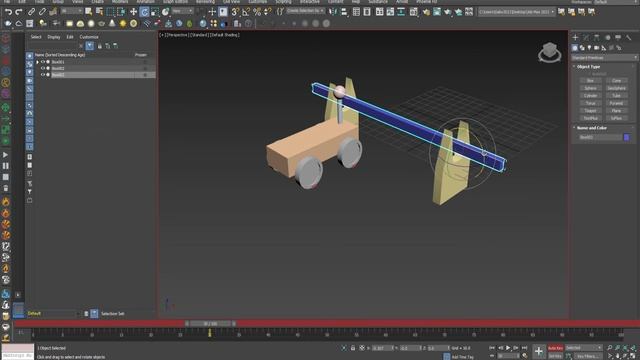640x360 pixels.
Task: Open the Utilities wrench tab
Action: click(x=629, y=38)
